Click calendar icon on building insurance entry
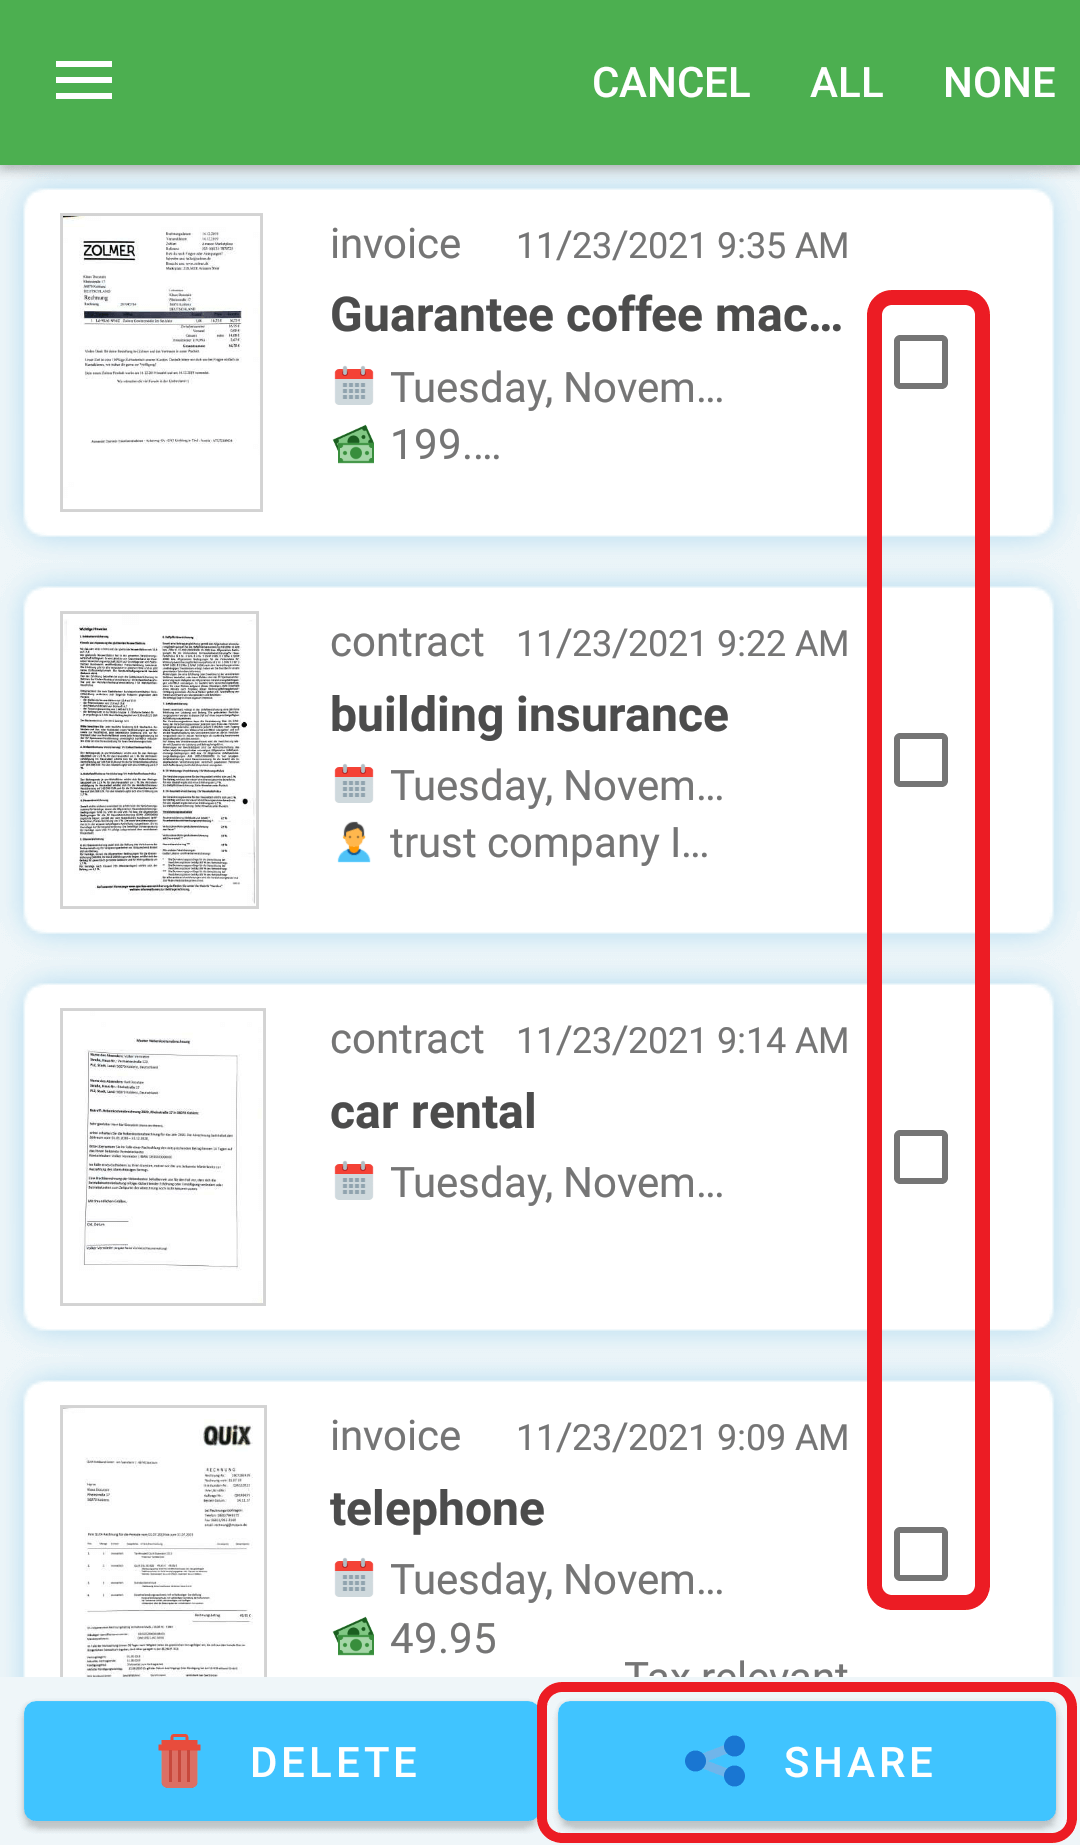1080x1845 pixels. (x=354, y=785)
